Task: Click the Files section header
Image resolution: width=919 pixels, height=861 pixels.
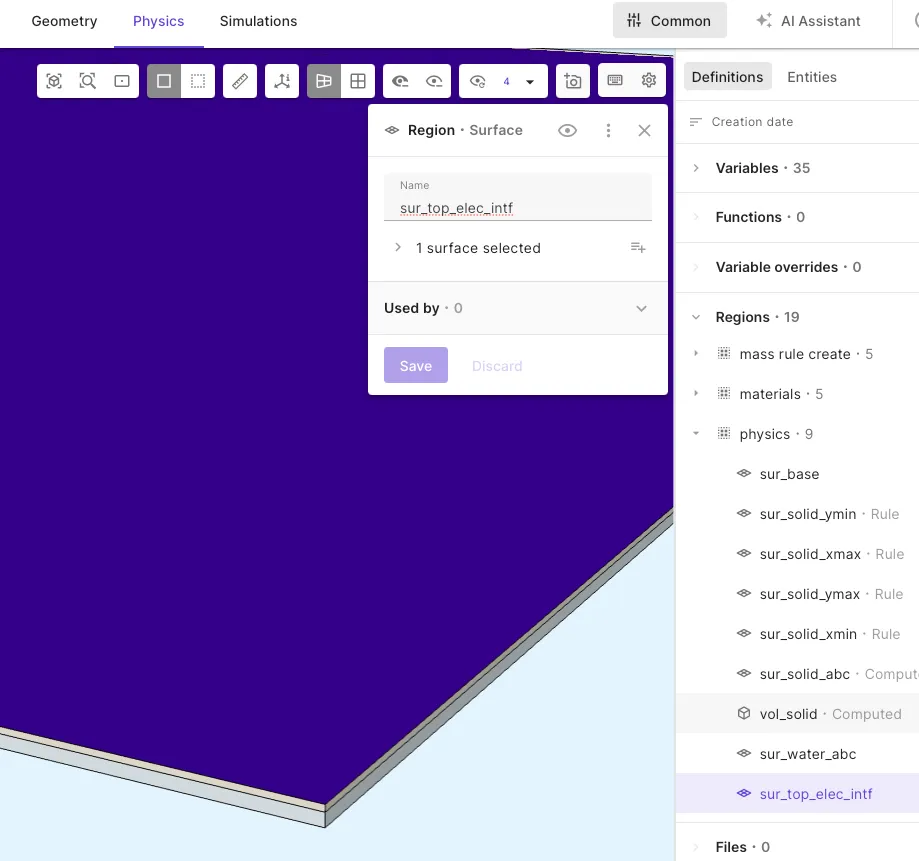Action: (x=797, y=847)
